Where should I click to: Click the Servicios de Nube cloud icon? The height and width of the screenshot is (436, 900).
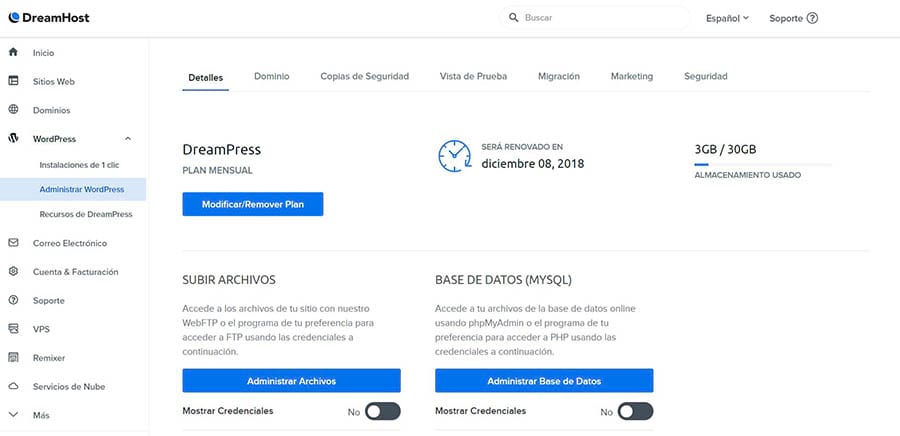click(13, 386)
